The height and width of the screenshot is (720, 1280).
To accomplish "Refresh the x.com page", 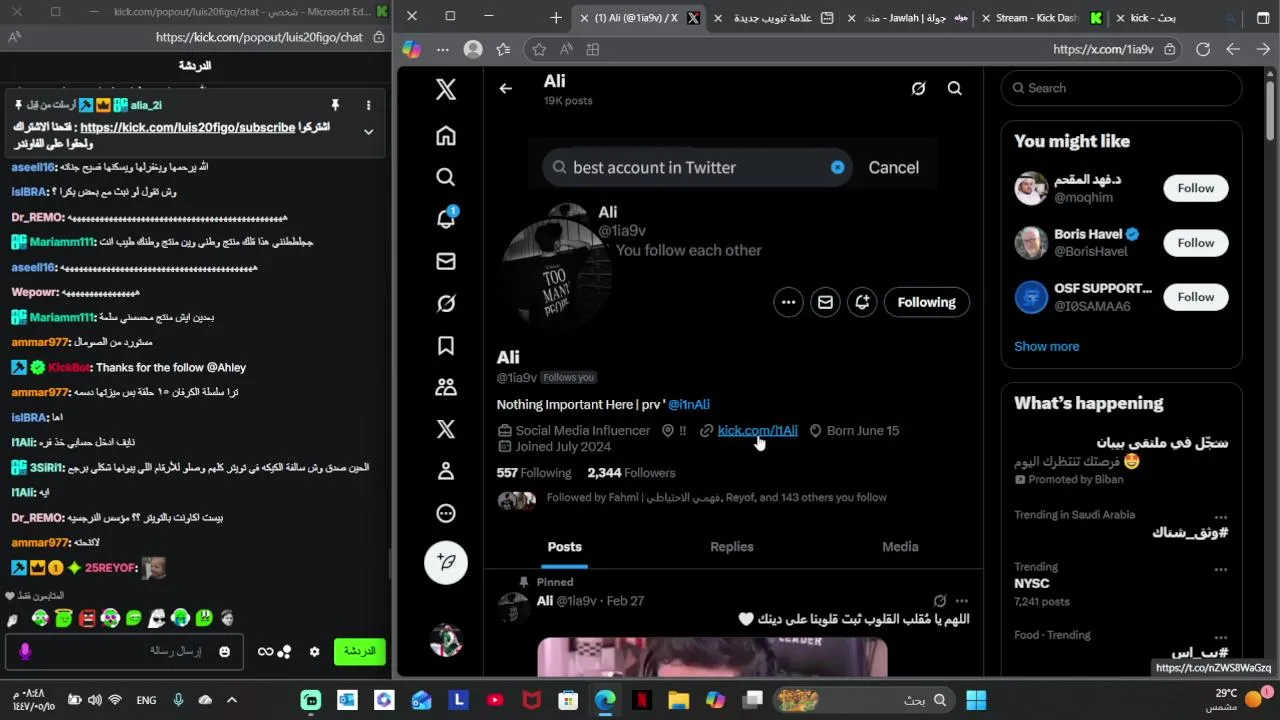I will pyautogui.click(x=1203, y=49).
